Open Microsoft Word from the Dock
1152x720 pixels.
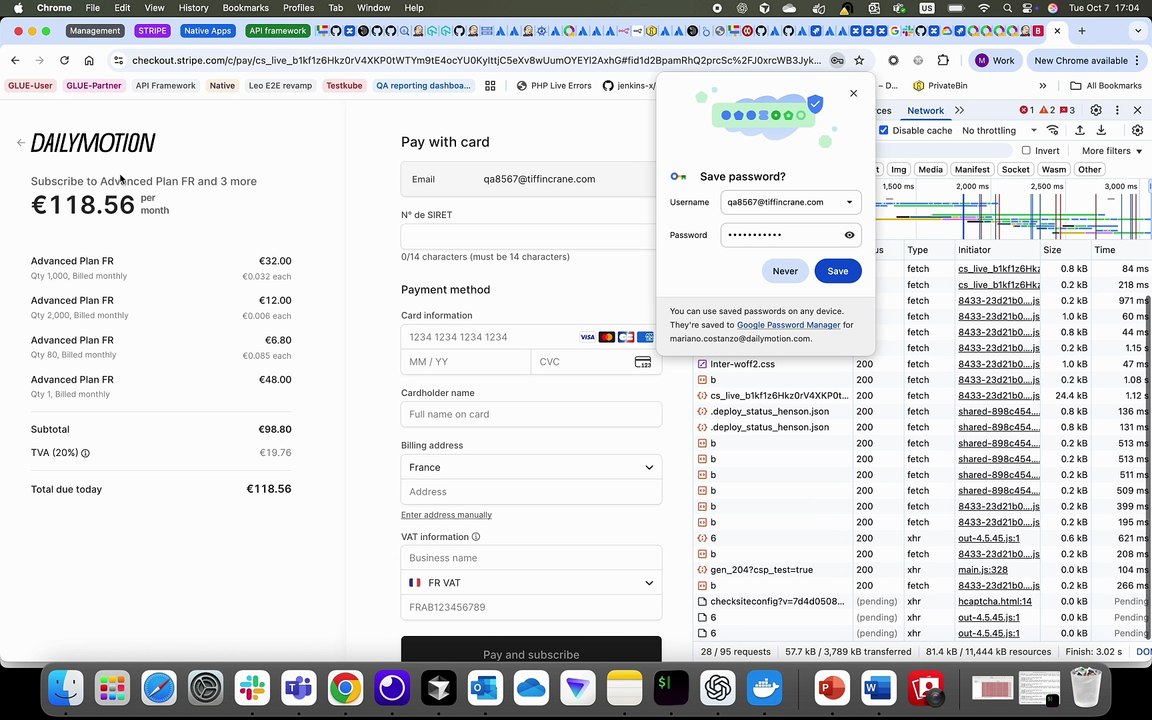[x=879, y=688]
